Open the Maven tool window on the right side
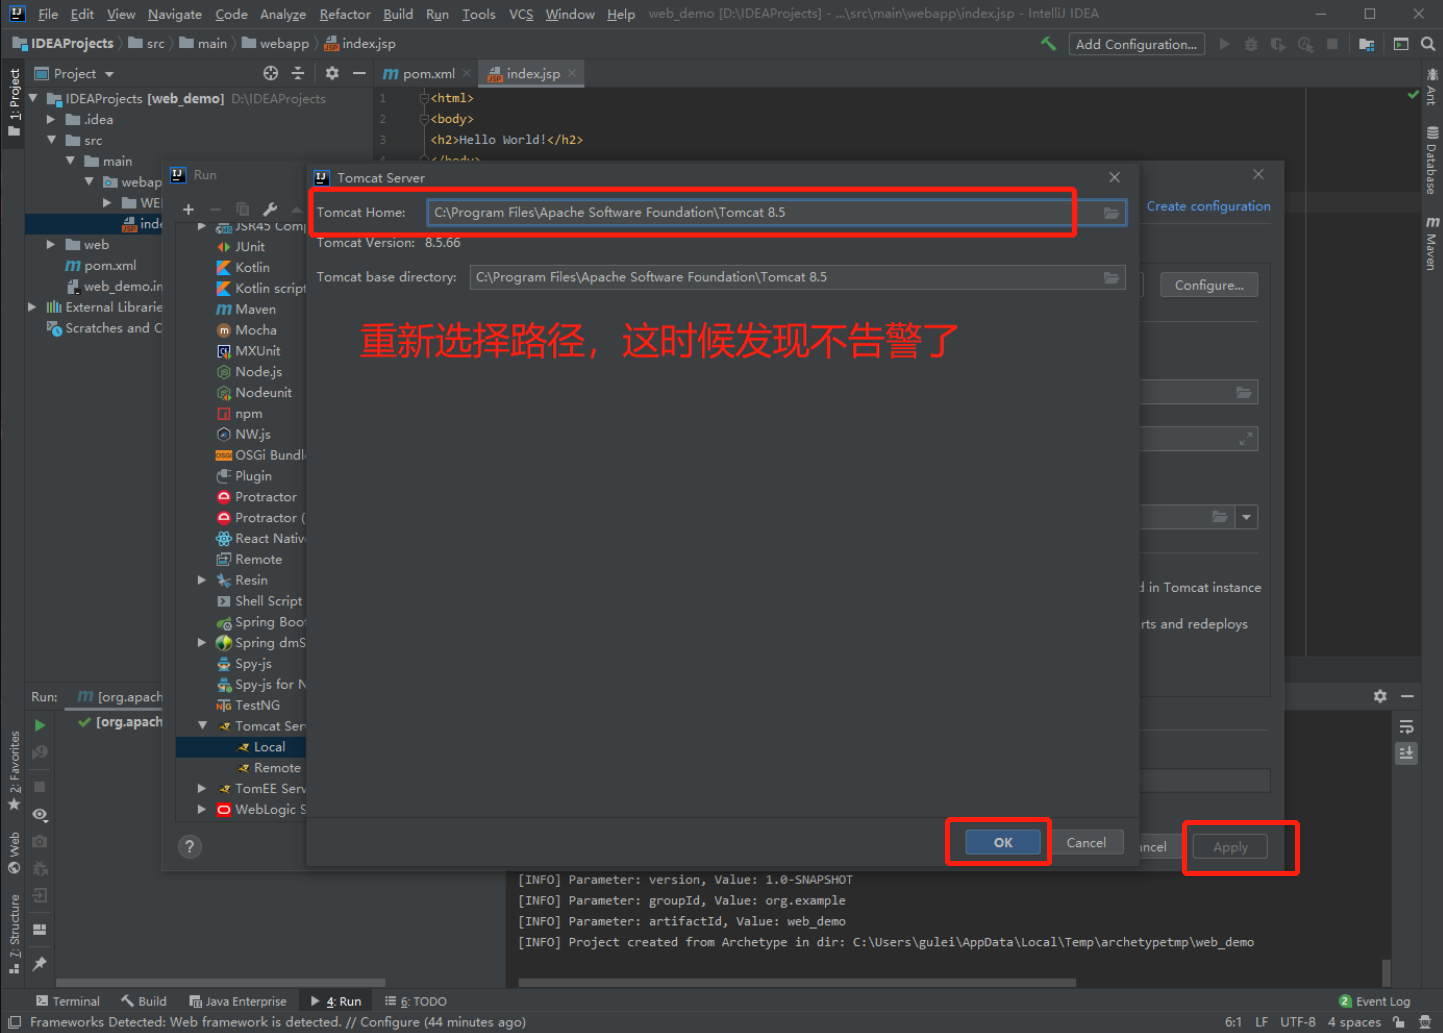Viewport: 1443px width, 1033px height. (1432, 244)
